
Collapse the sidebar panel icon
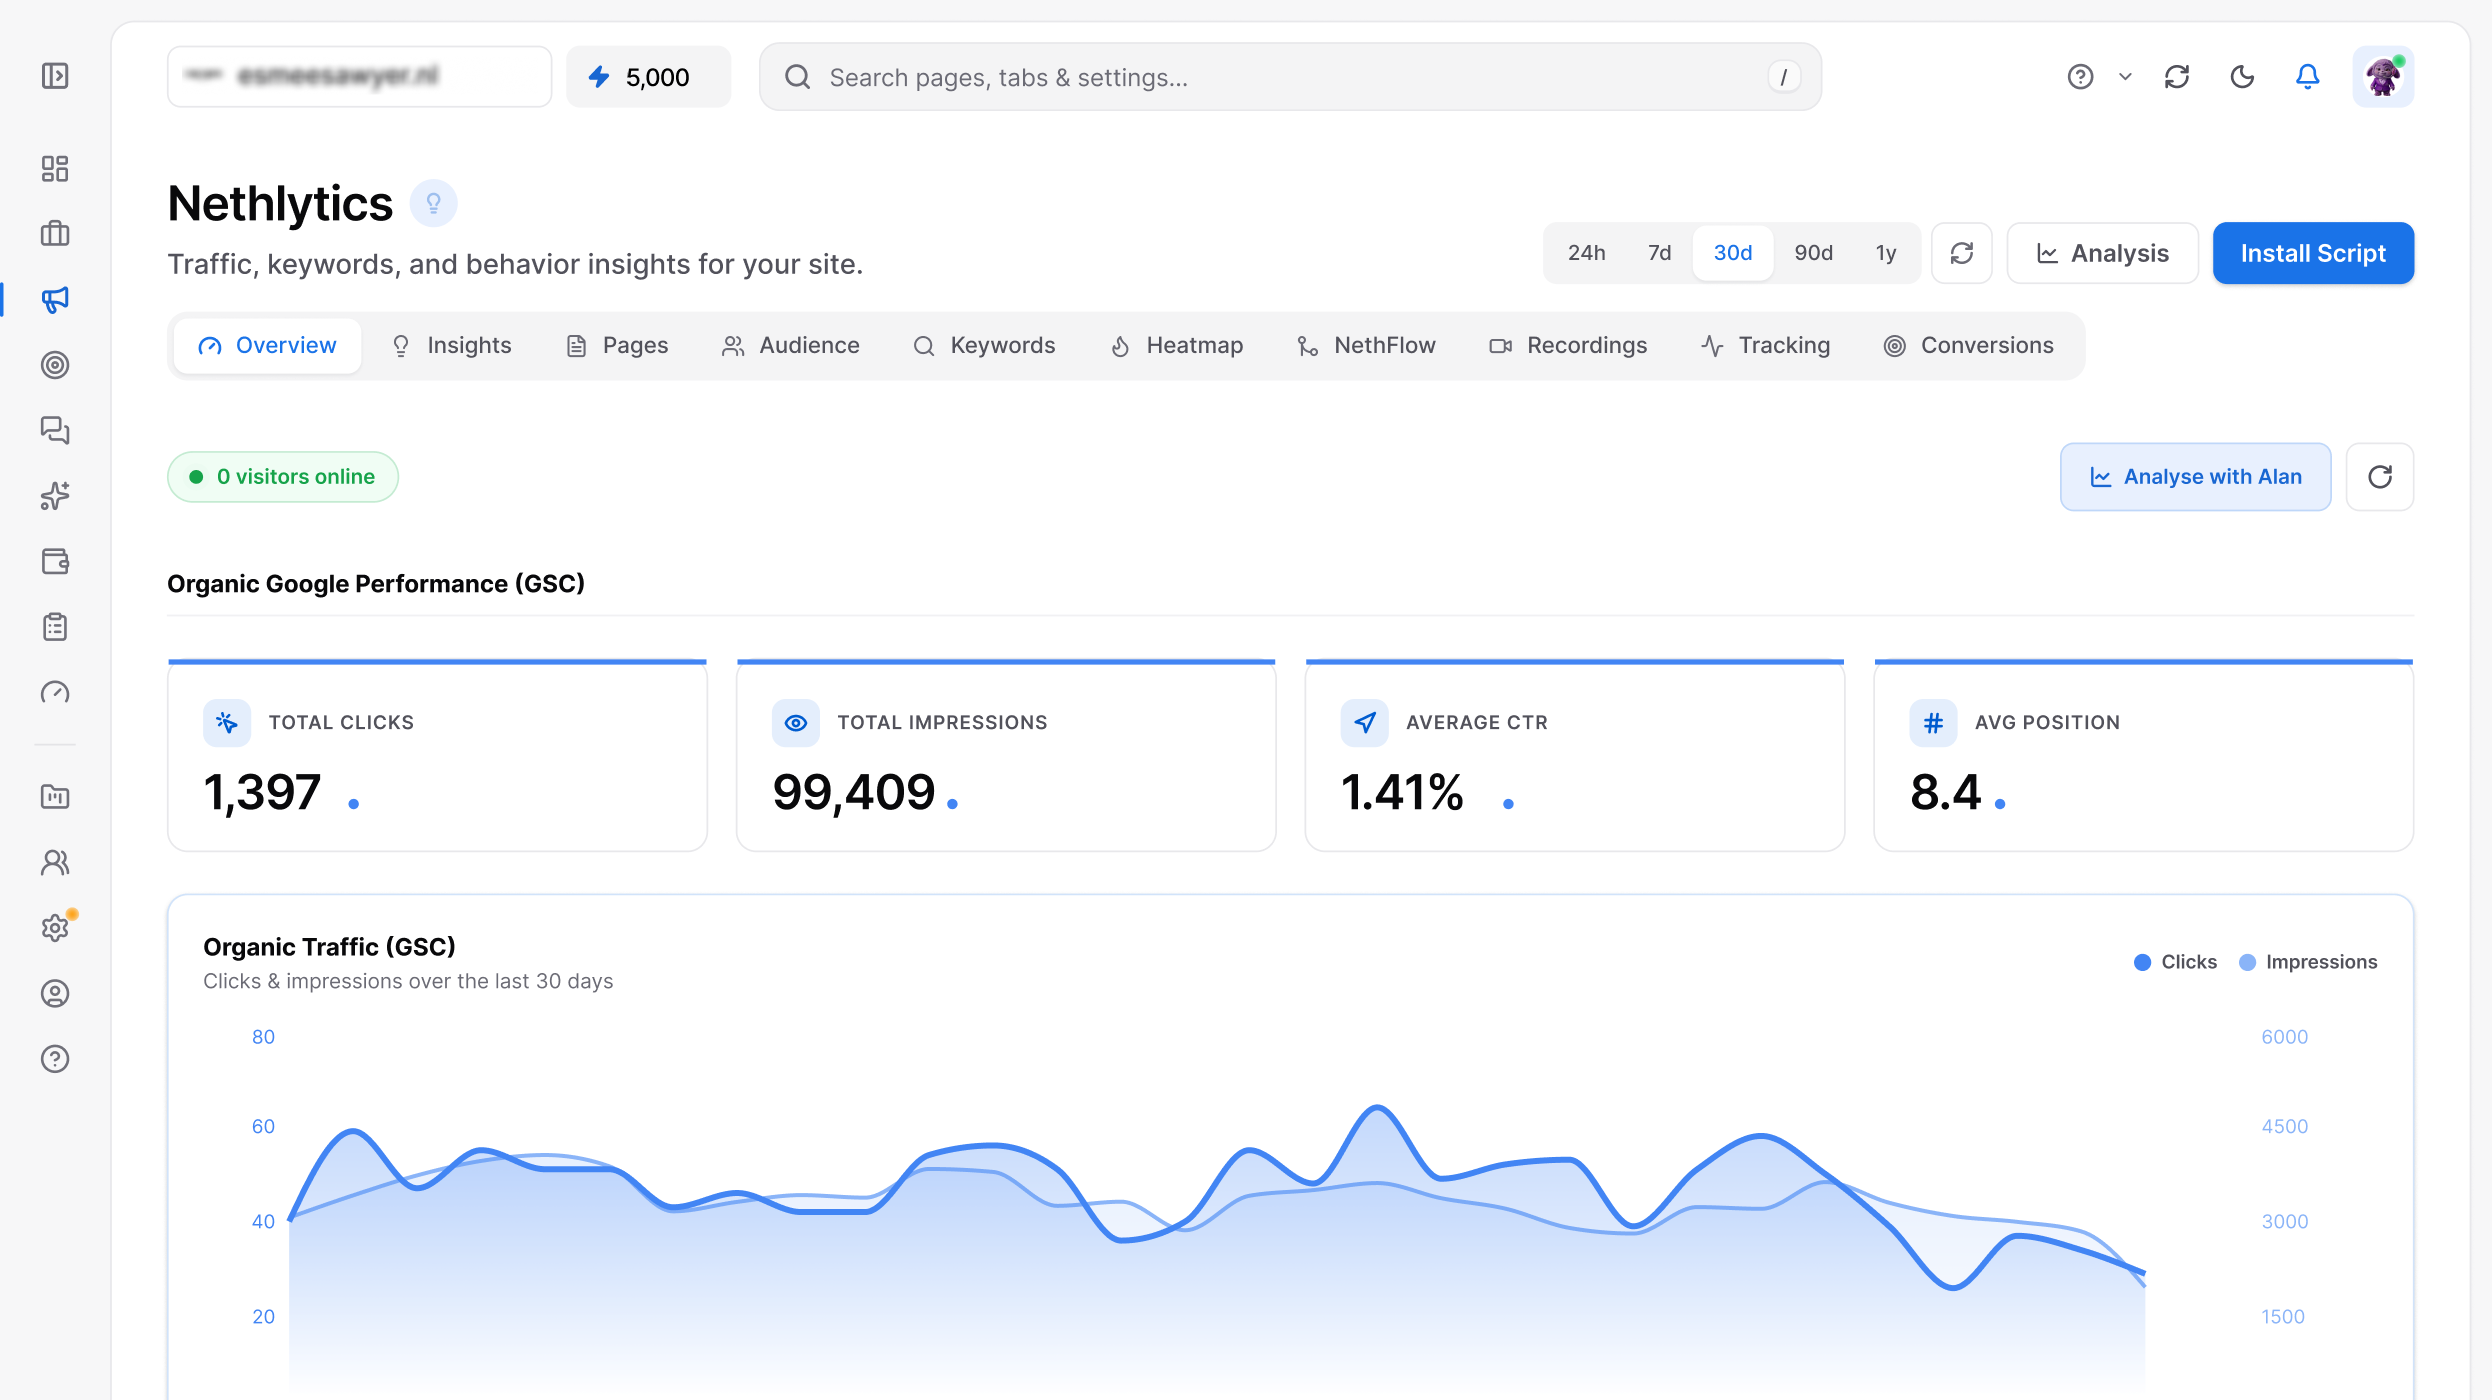click(x=55, y=76)
